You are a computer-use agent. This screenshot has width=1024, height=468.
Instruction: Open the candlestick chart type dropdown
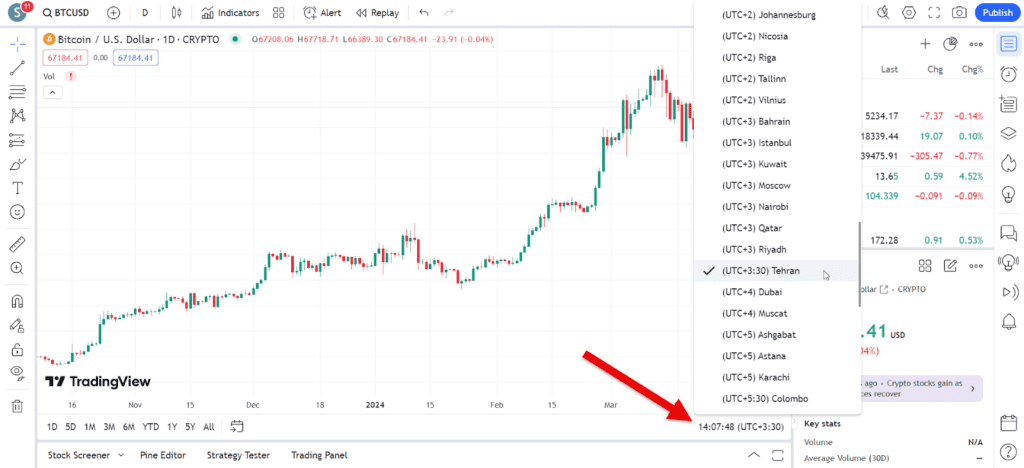tap(177, 13)
